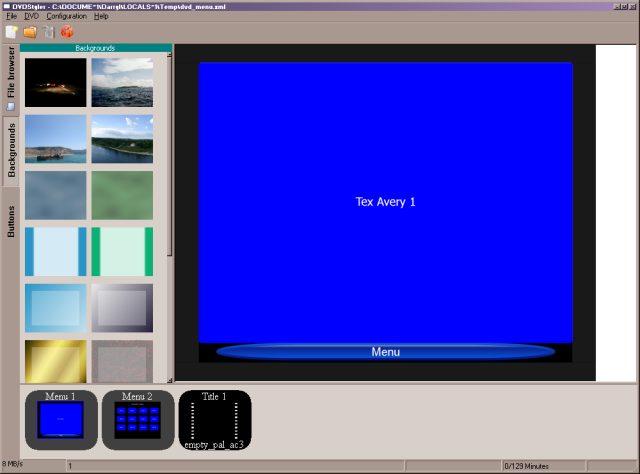Click the Open project folder icon
Viewport: 640px width, 474px height.
coord(30,32)
